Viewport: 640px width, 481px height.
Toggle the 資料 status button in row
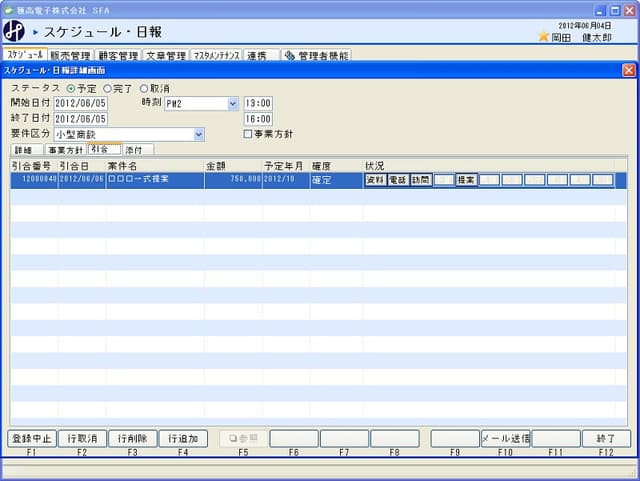point(375,180)
